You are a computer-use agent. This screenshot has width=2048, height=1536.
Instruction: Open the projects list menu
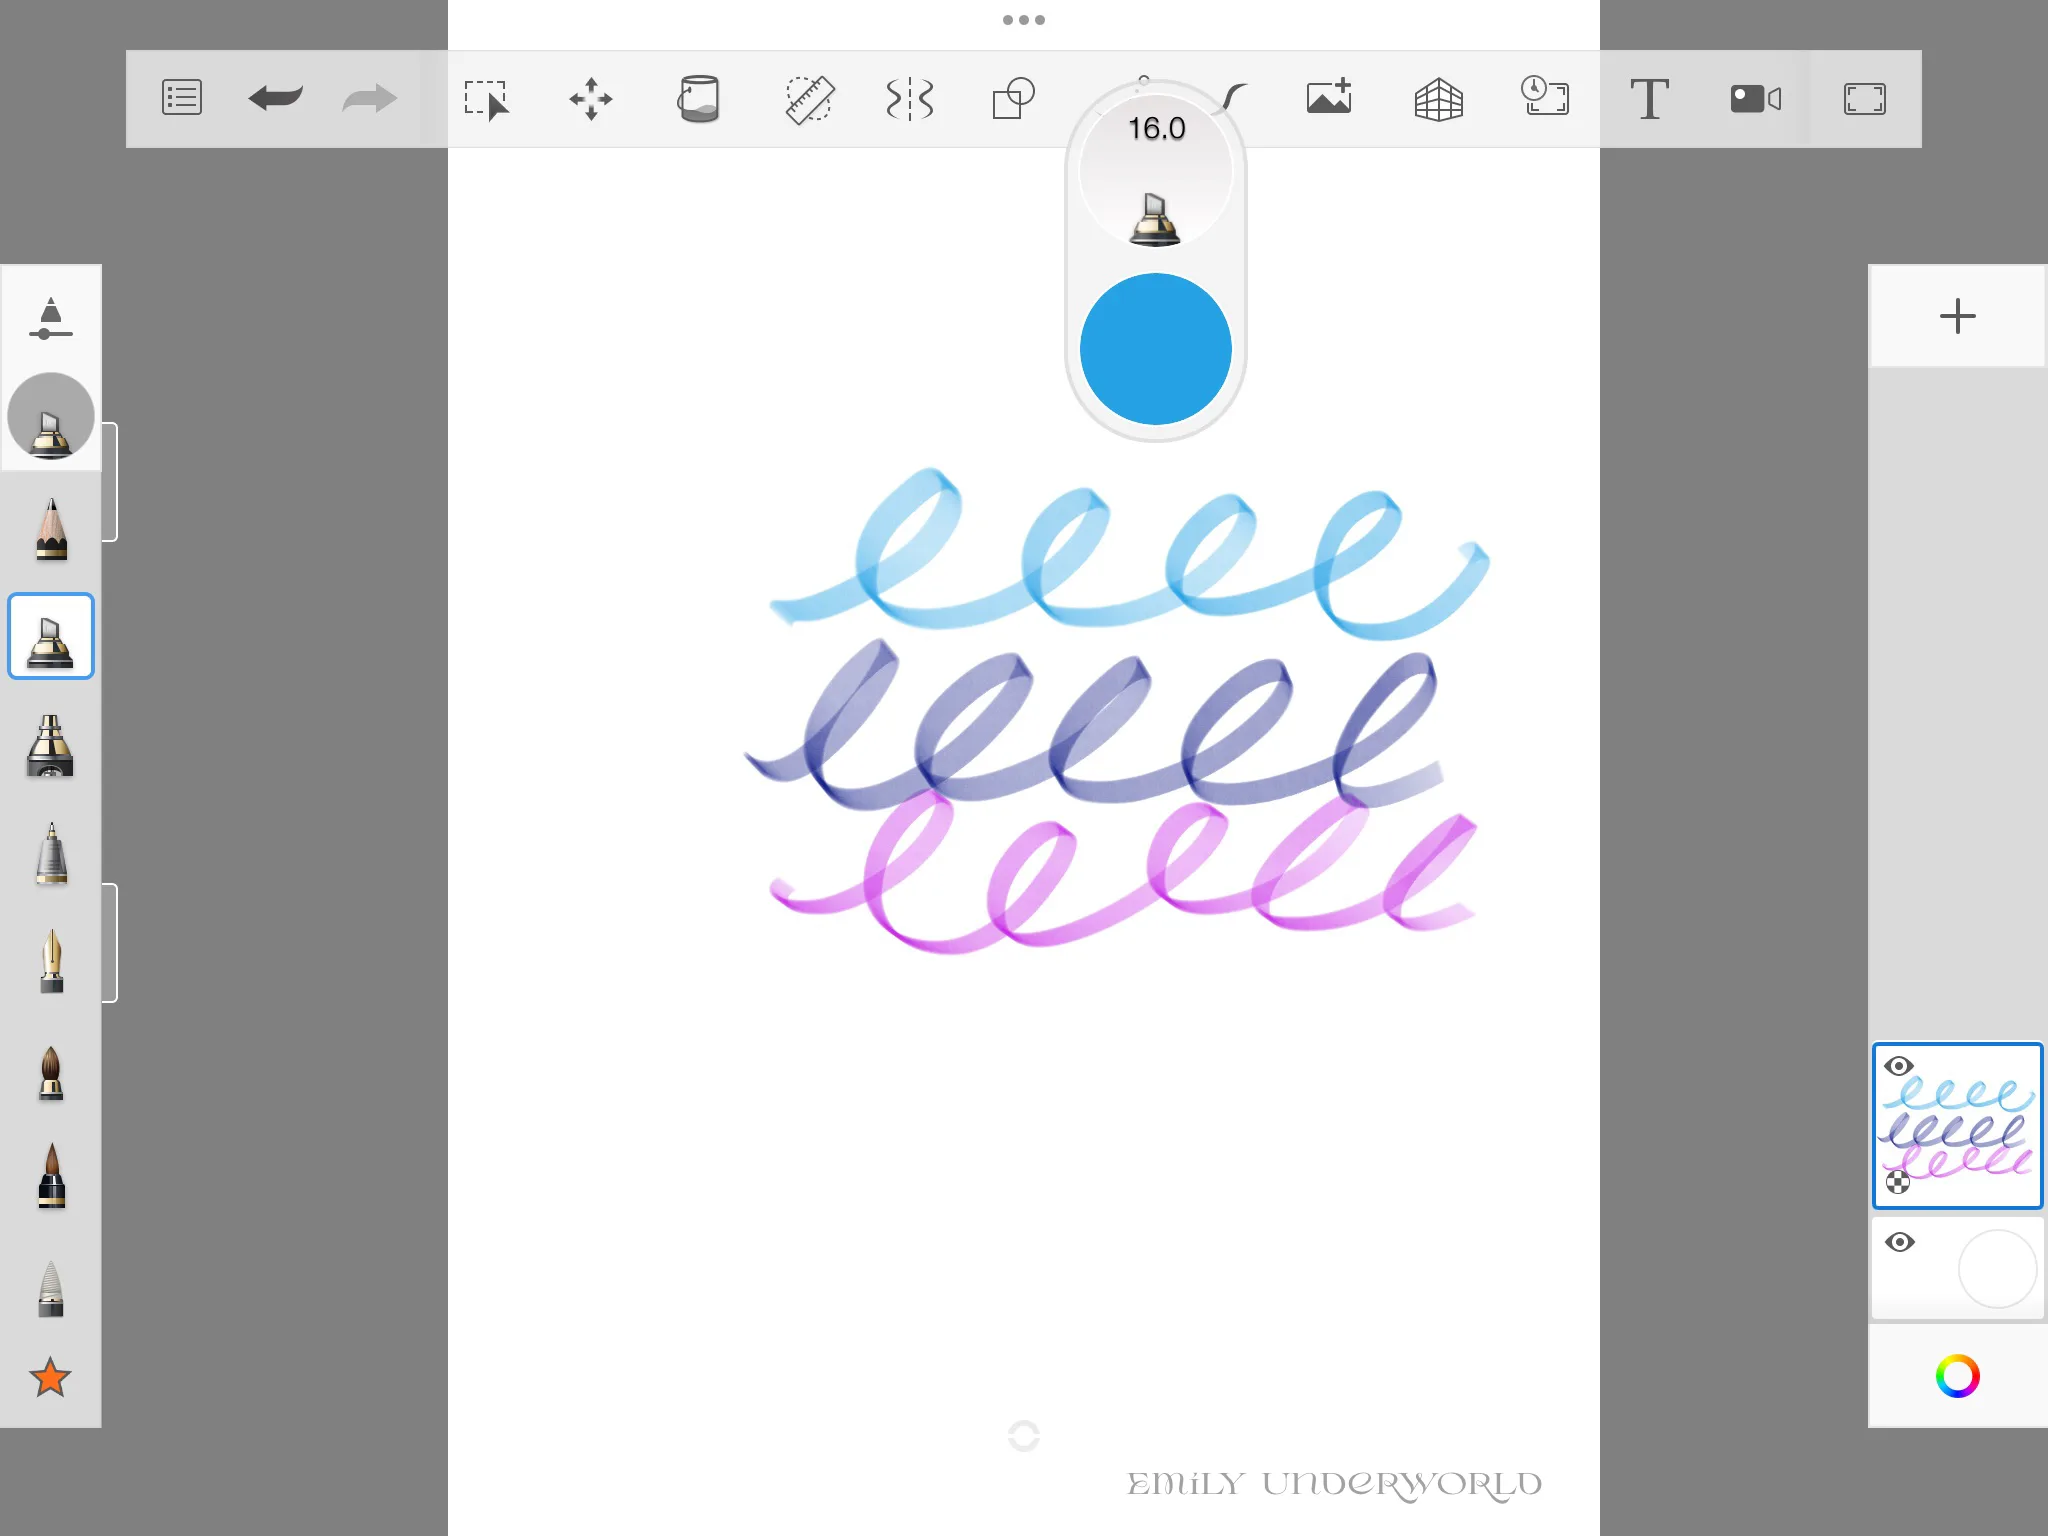point(181,97)
